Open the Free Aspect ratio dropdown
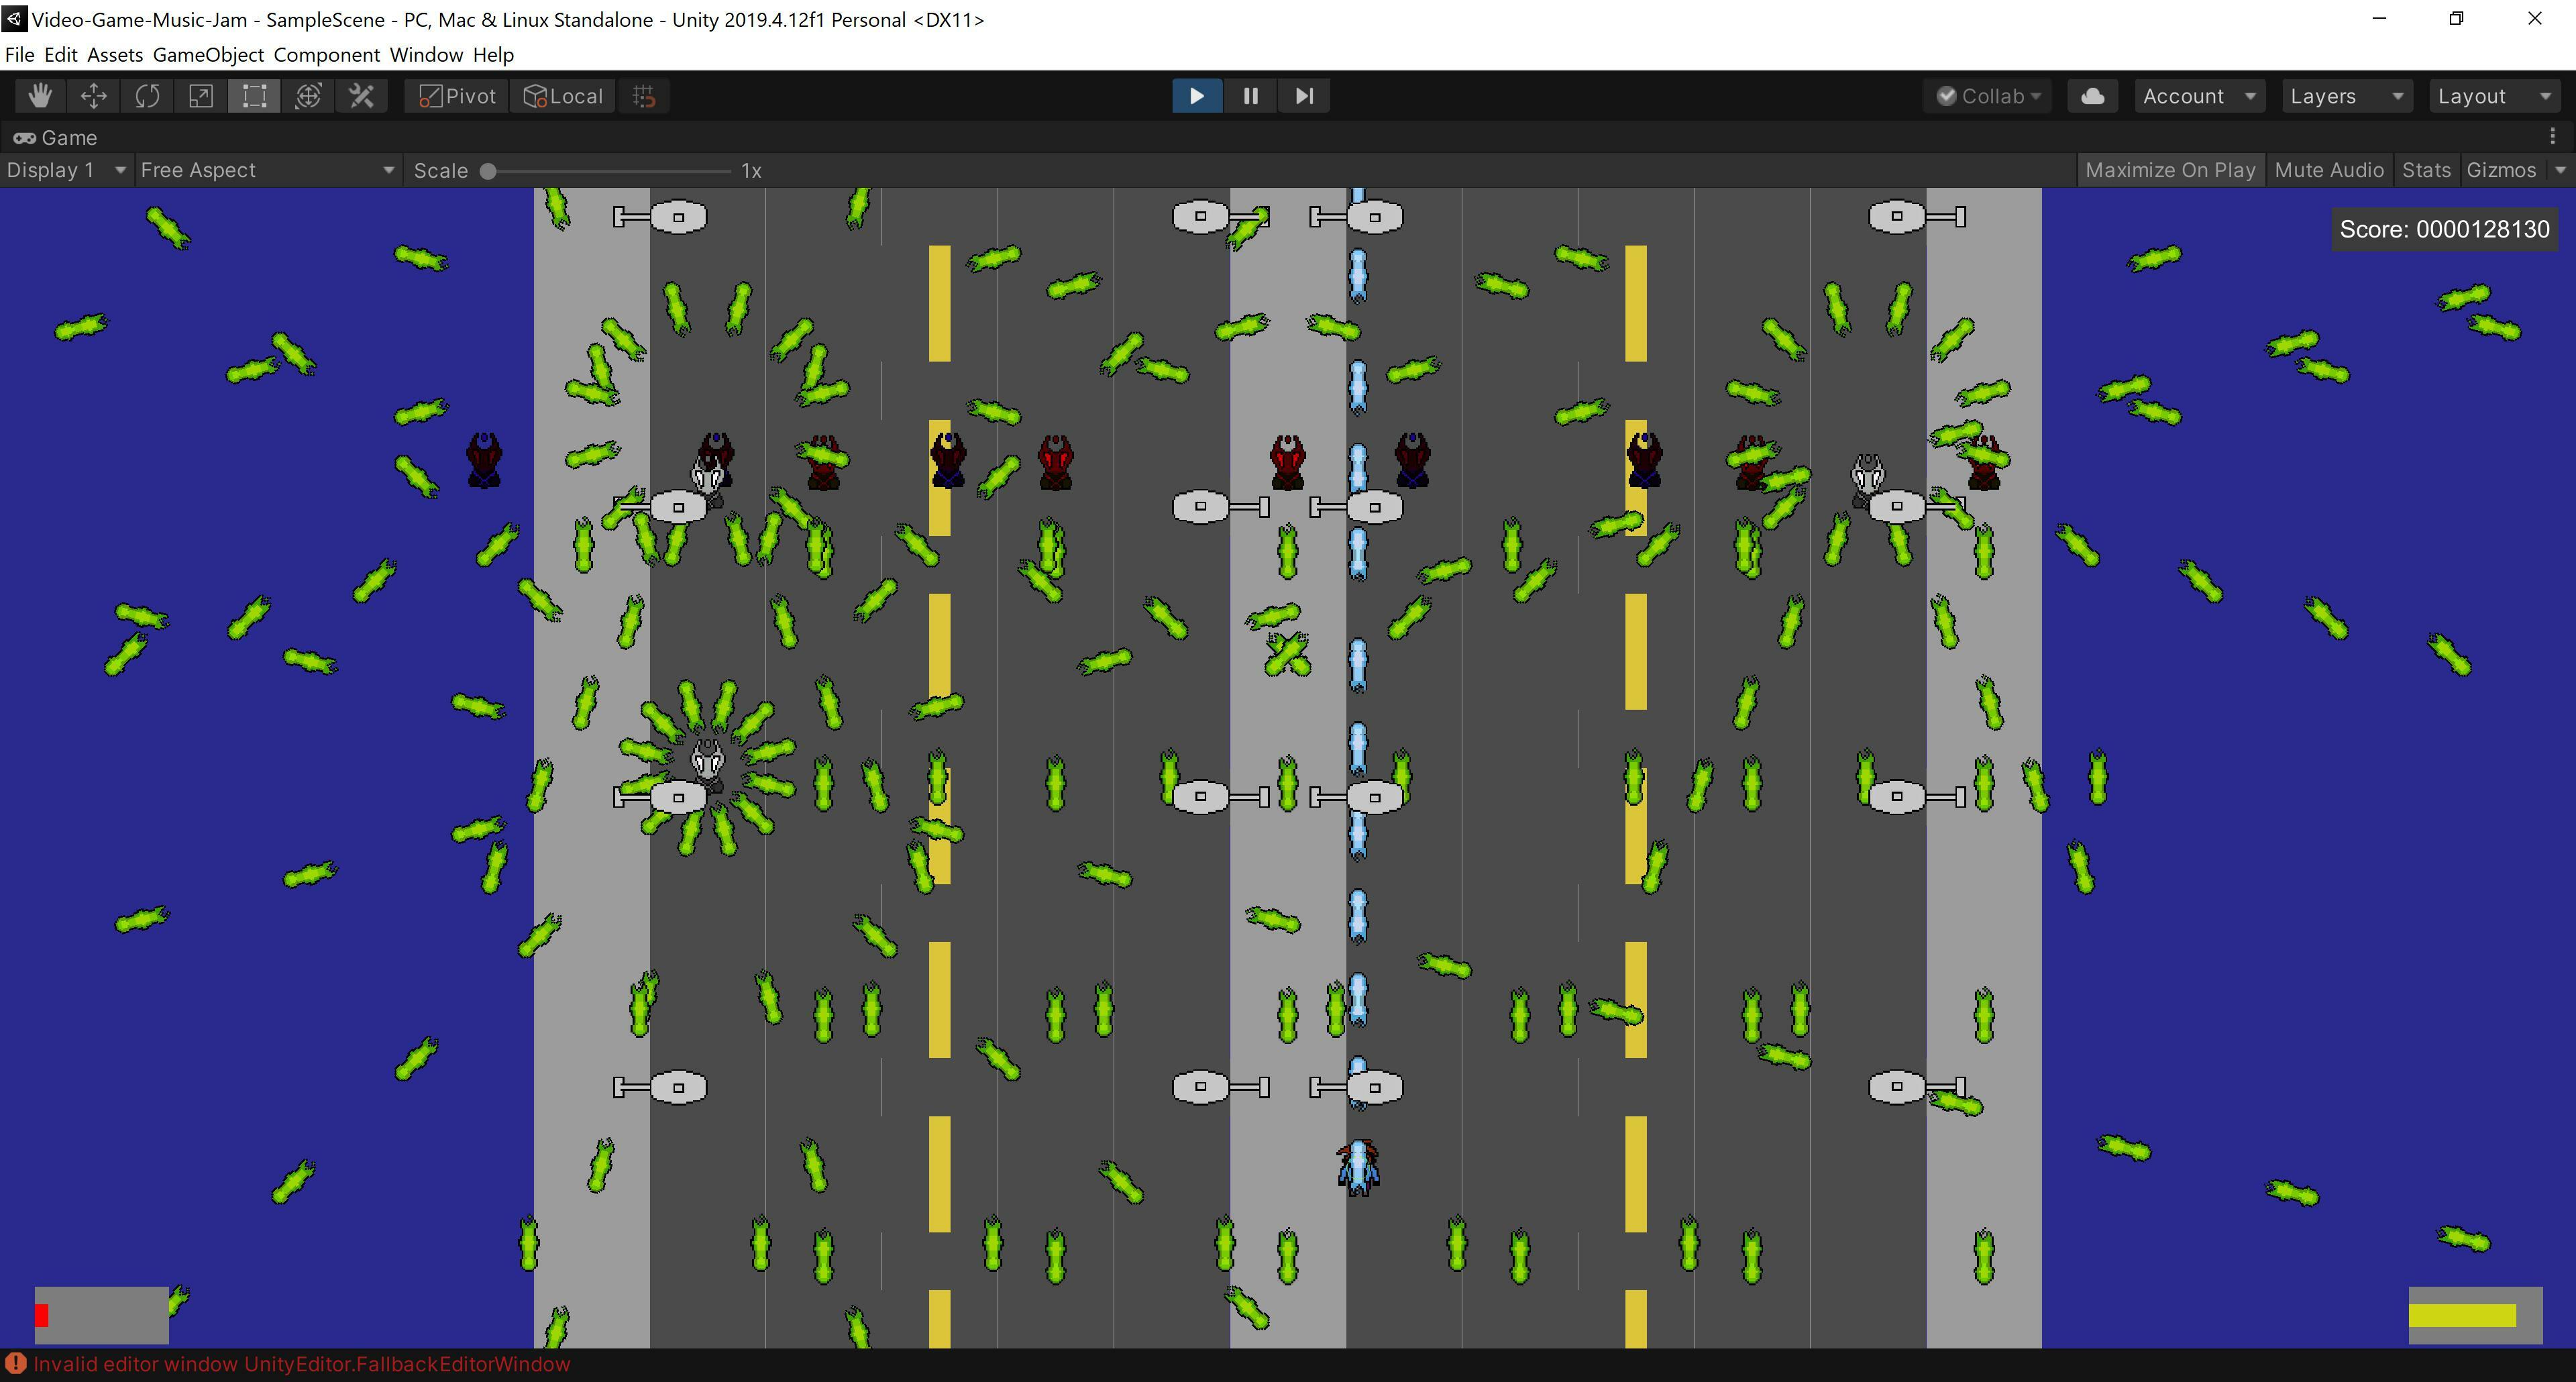Viewport: 2576px width, 1382px height. pos(265,169)
